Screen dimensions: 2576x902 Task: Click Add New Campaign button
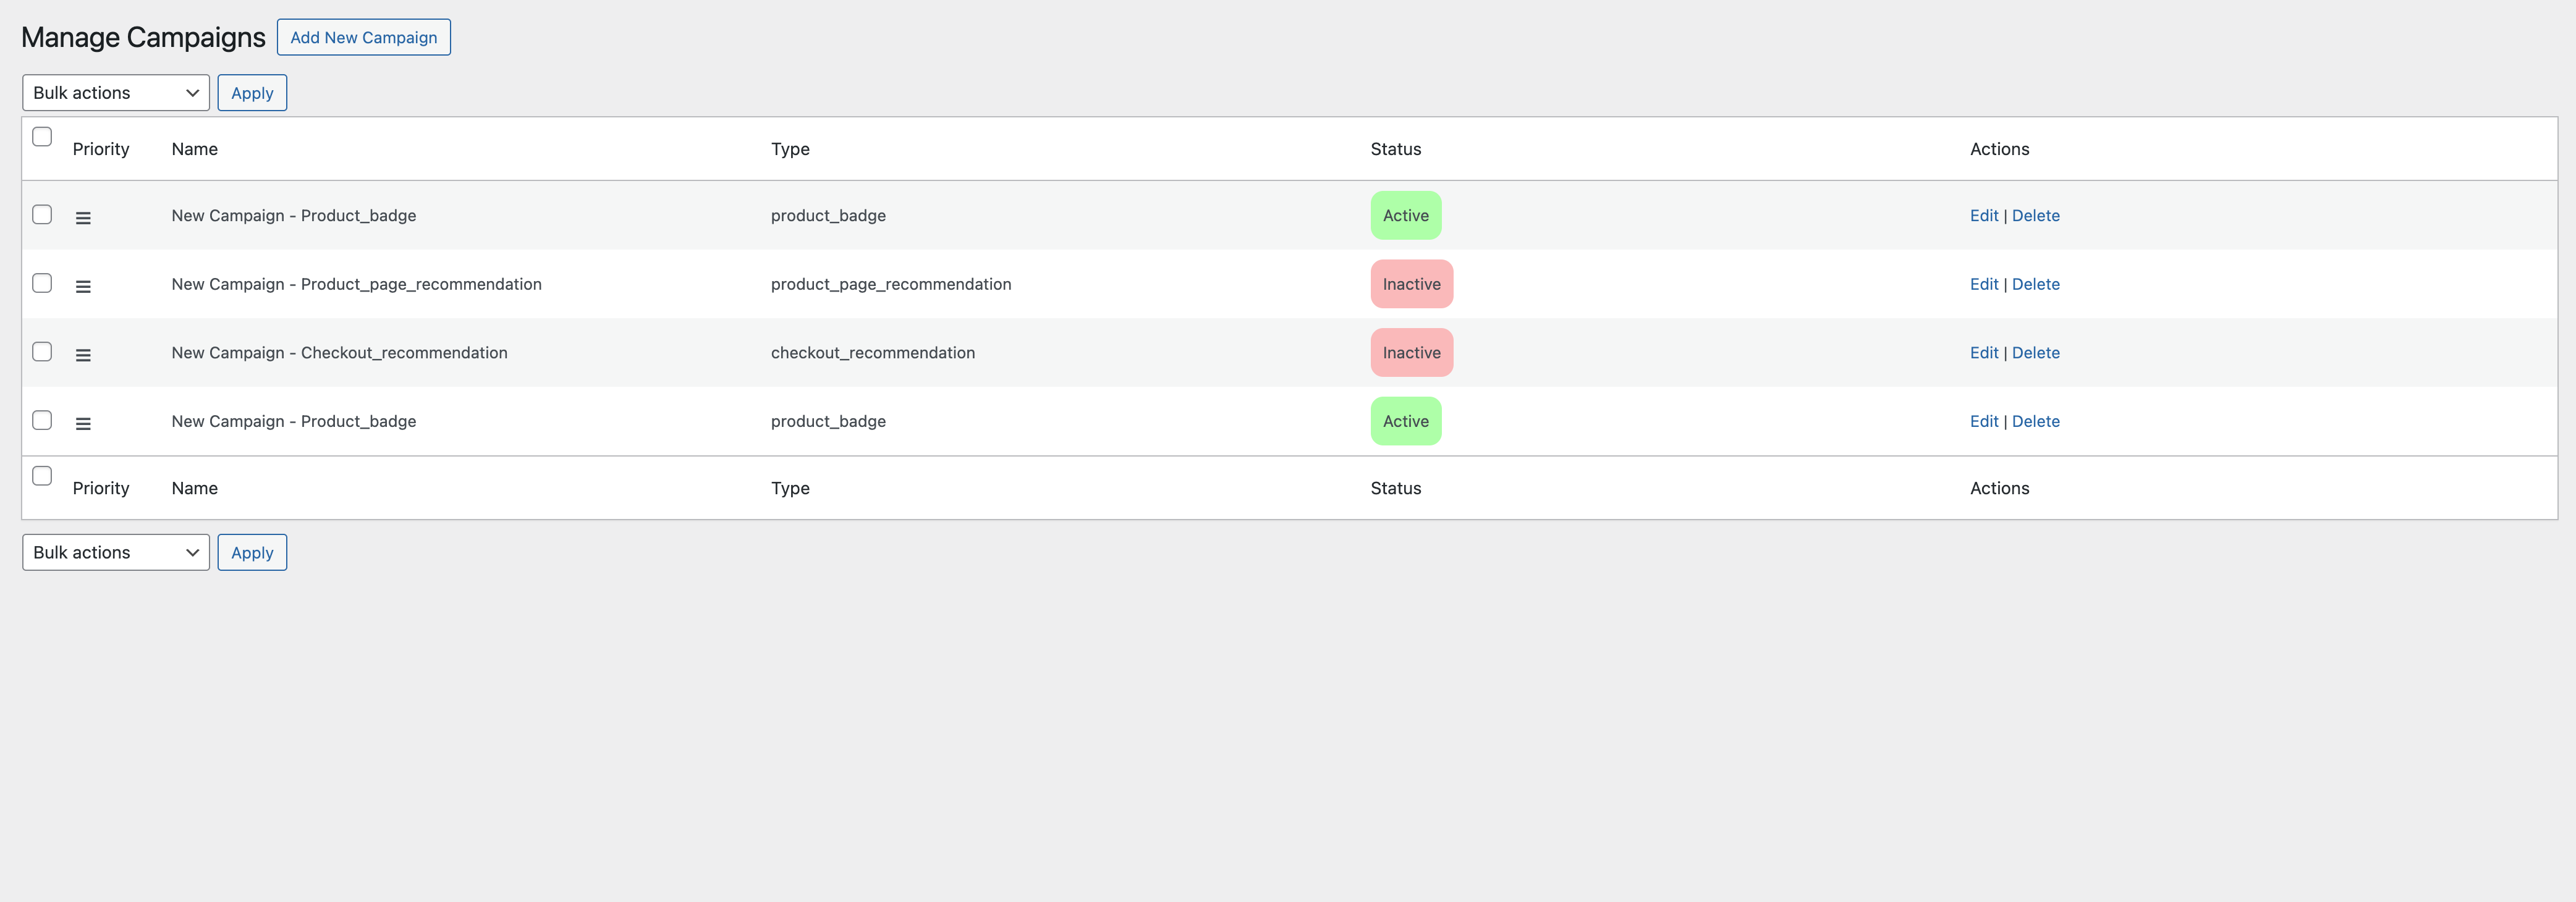coord(363,38)
